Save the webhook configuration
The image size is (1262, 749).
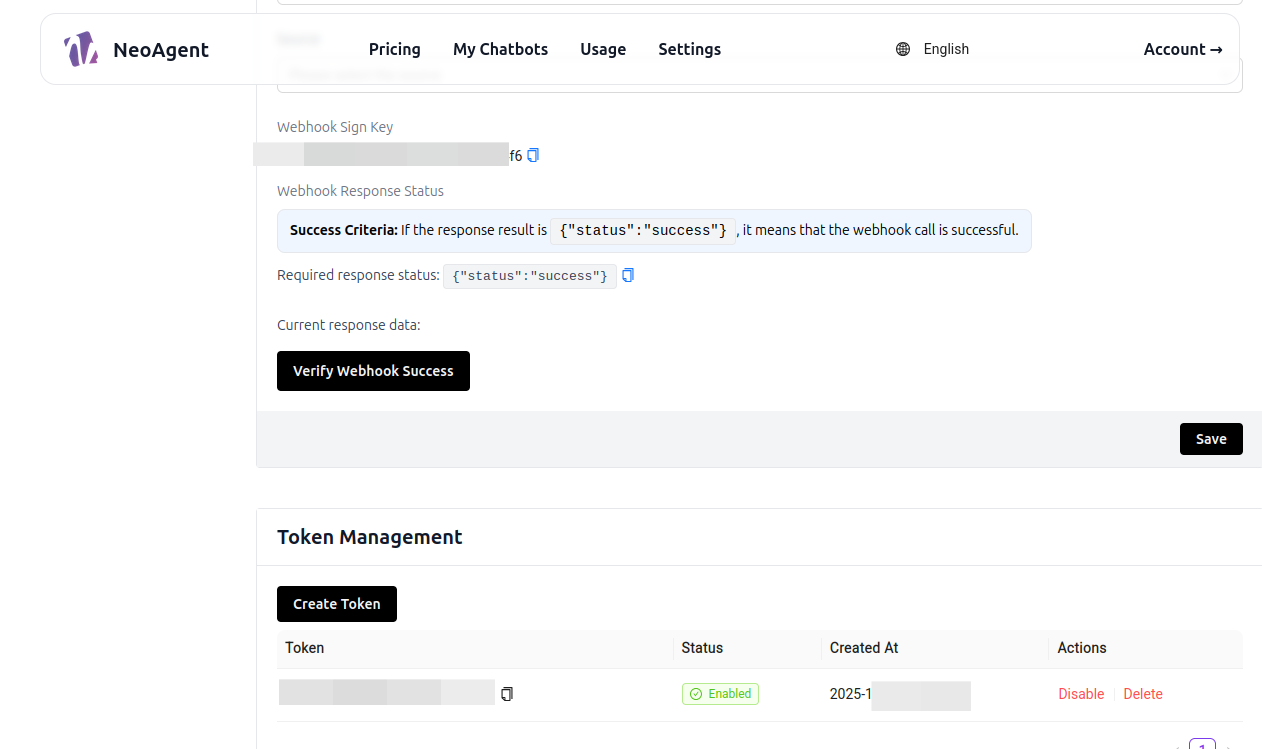pos(1210,439)
